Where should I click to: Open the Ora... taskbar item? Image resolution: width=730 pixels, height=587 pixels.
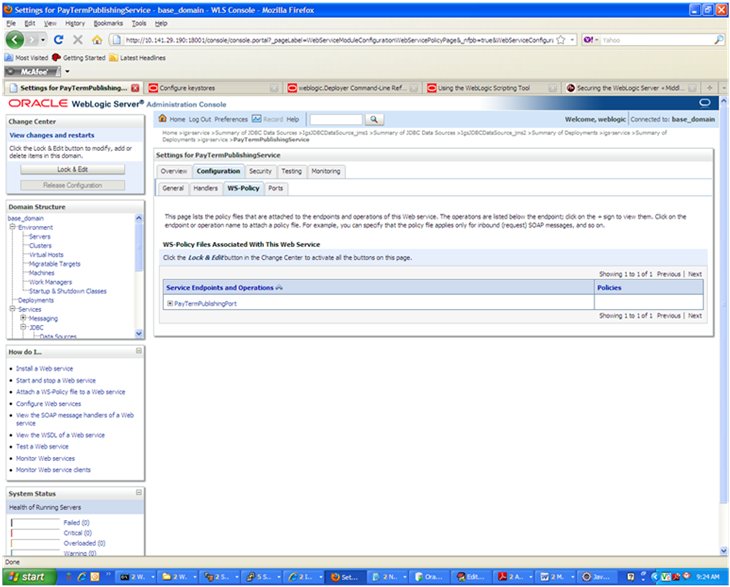coord(429,577)
